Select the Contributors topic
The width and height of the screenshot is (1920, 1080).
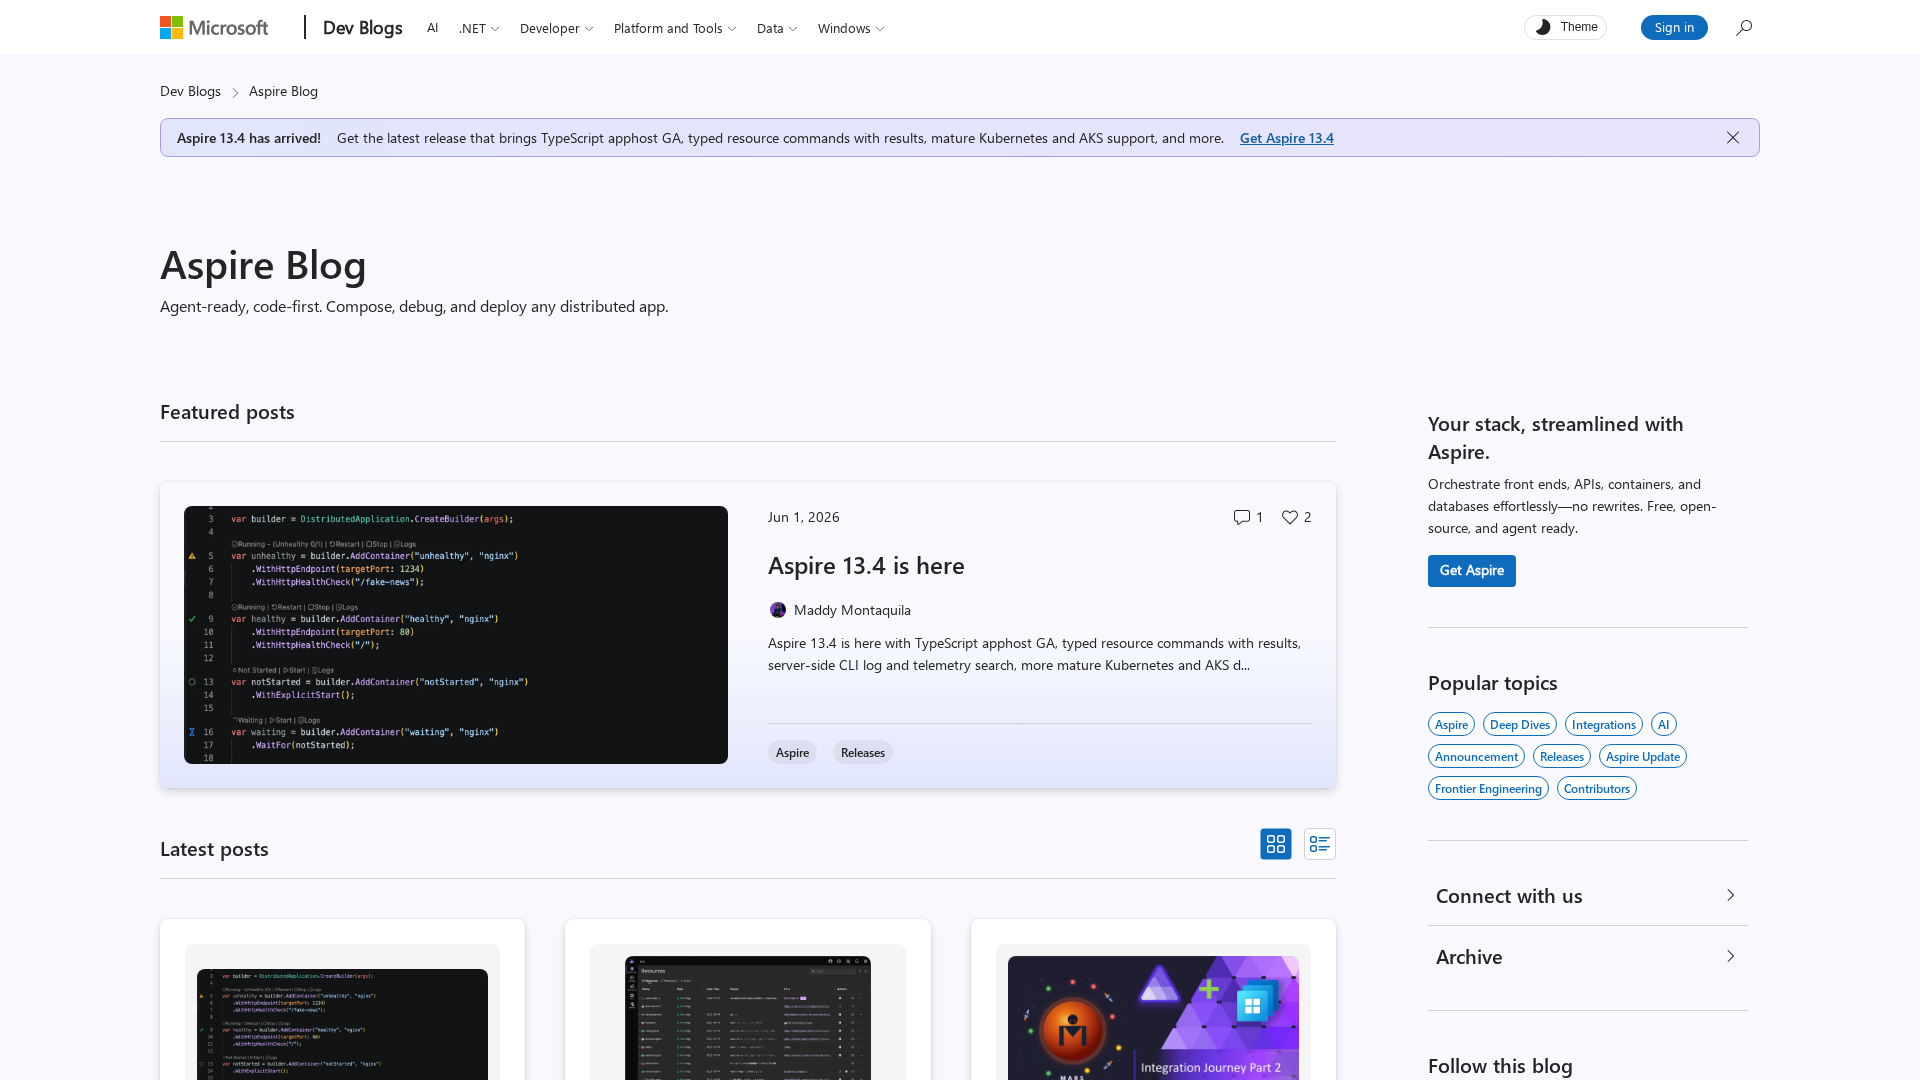(1596, 788)
